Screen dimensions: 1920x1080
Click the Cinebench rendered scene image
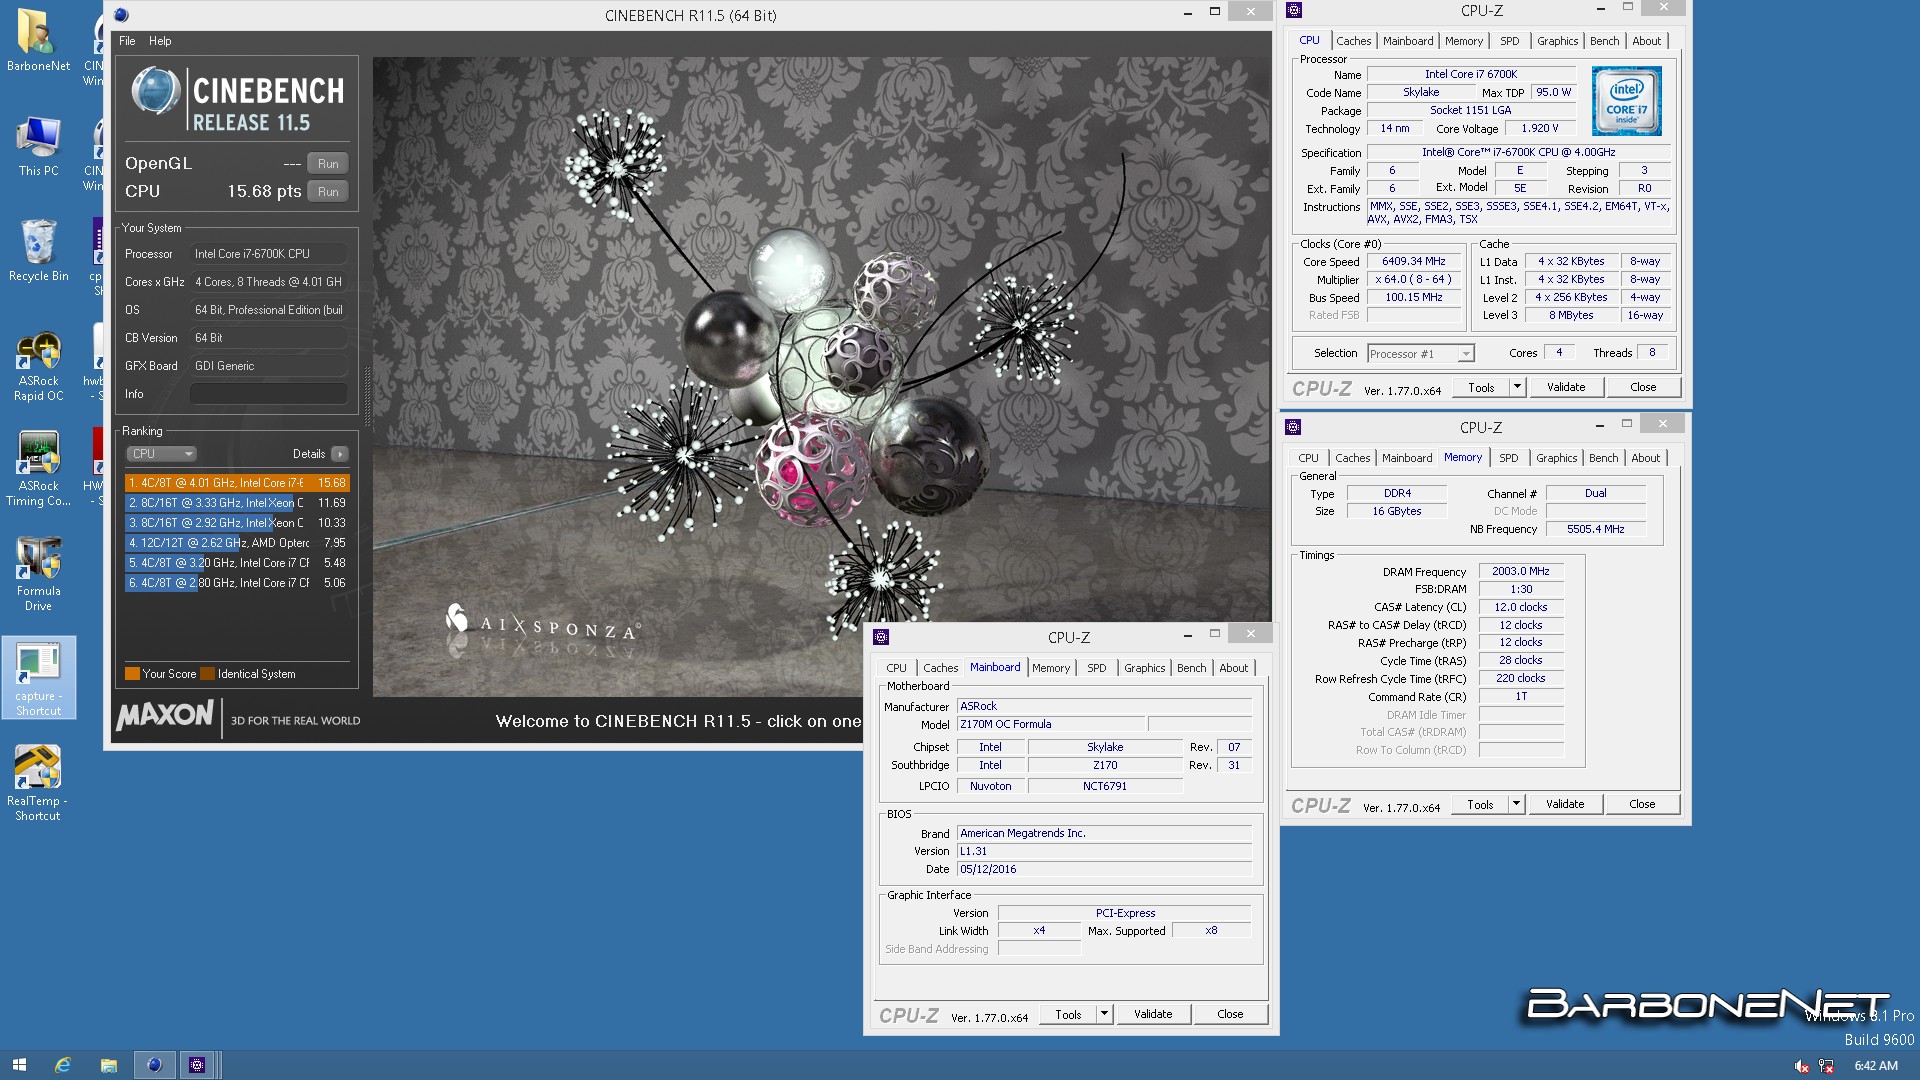point(820,376)
